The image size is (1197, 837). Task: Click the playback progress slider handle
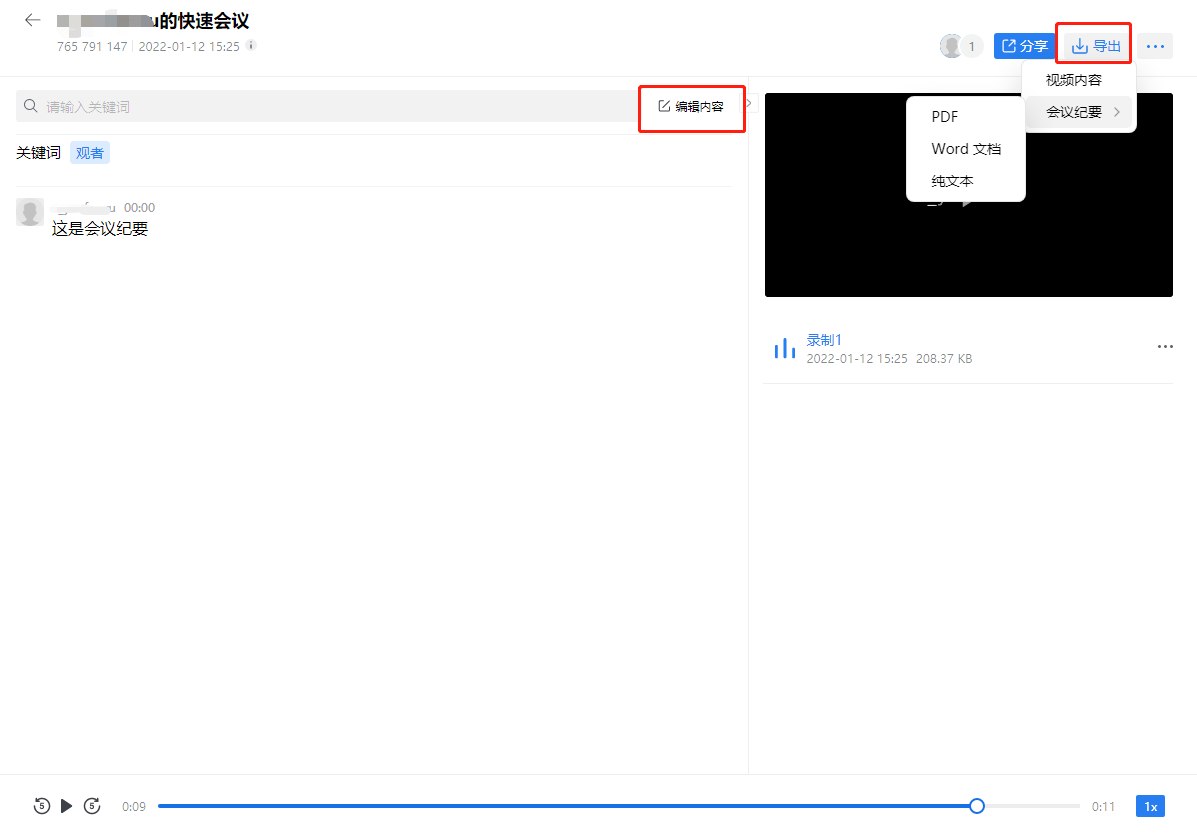pos(976,806)
